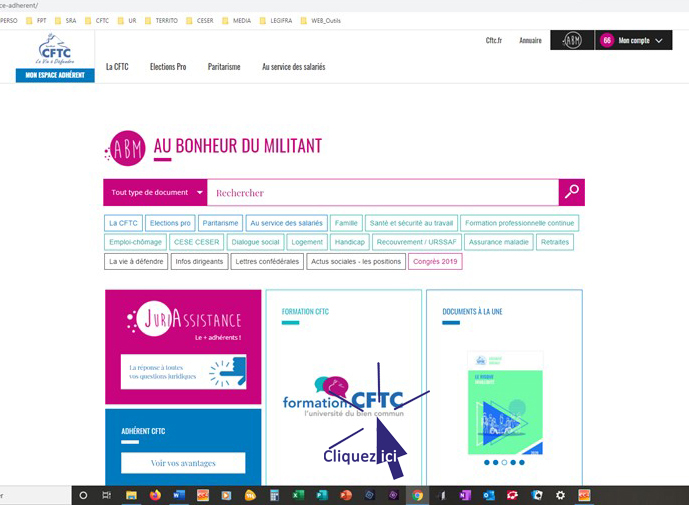Open the SRA bookmarks folder
This screenshot has width=689, height=505.
65,21
